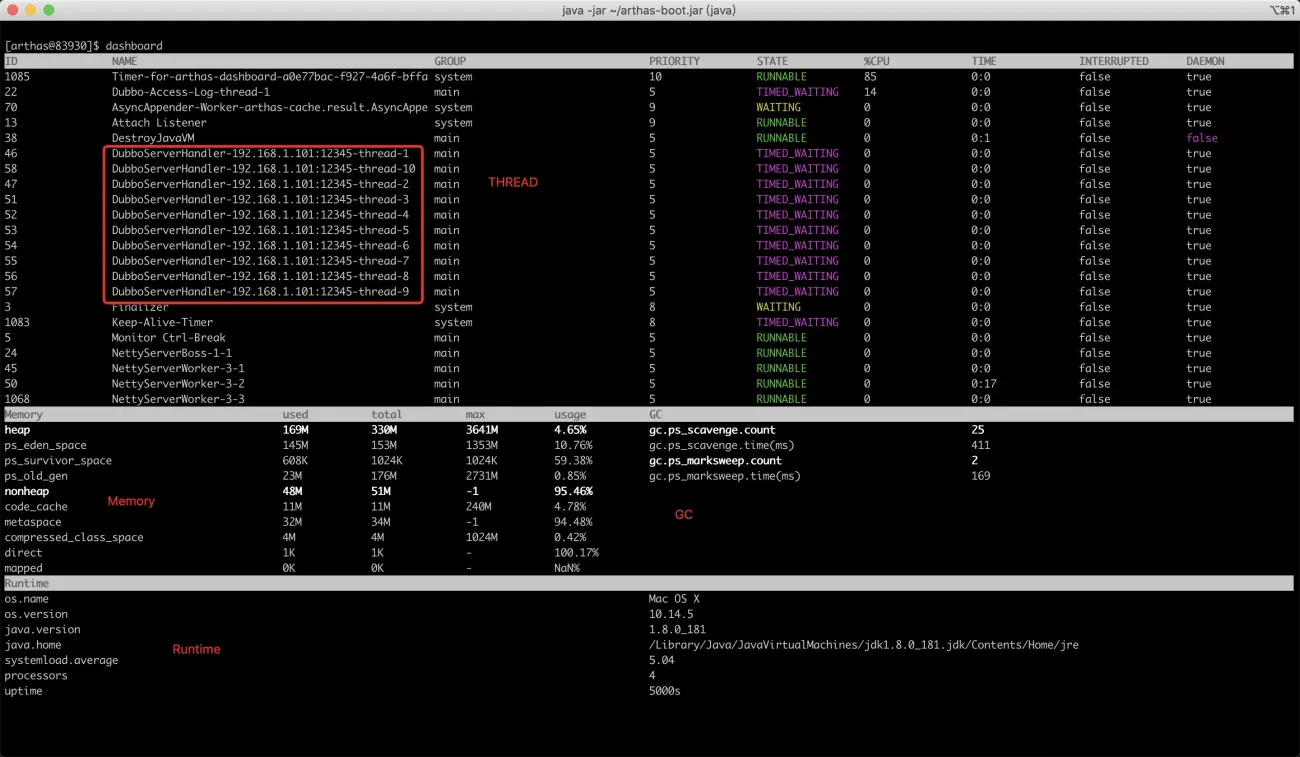Click the mapped usage value NaN%
1300x757 pixels.
(567, 568)
